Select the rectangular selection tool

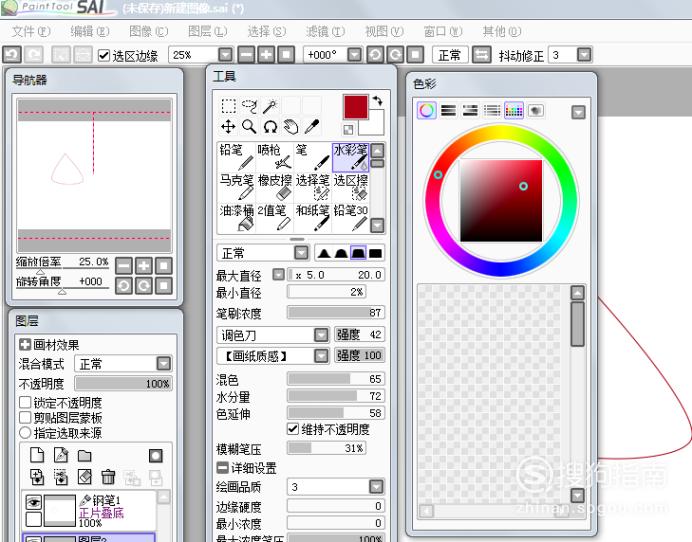tap(228, 106)
